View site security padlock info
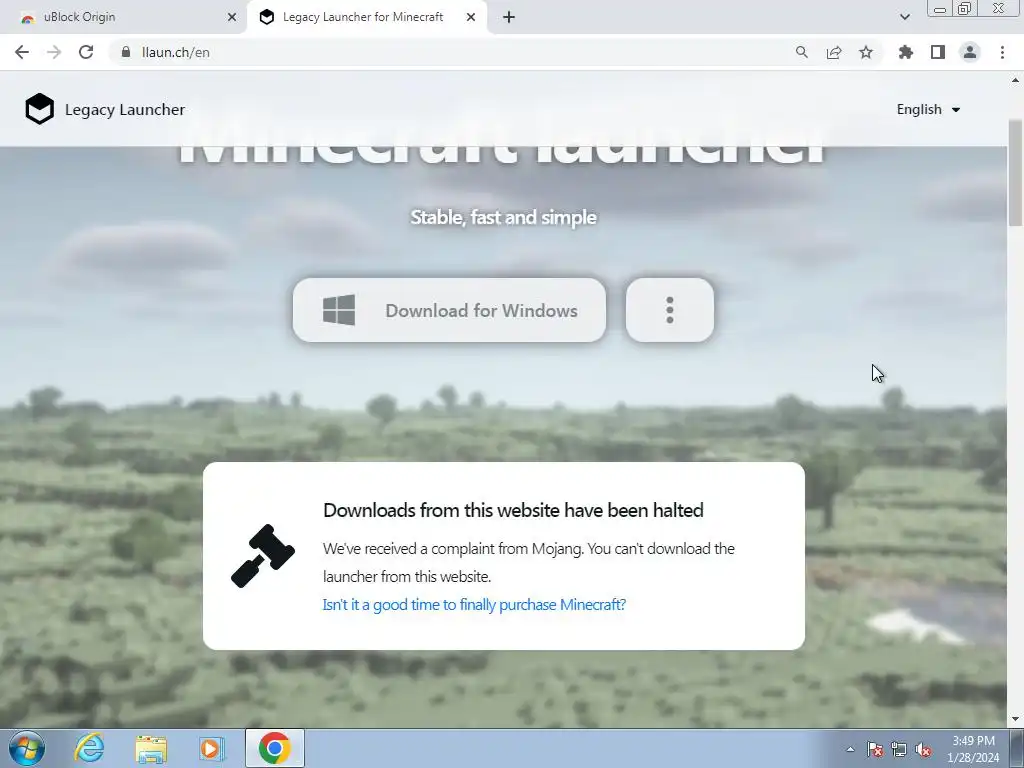Screen dimensions: 1024x768 tap(126, 52)
